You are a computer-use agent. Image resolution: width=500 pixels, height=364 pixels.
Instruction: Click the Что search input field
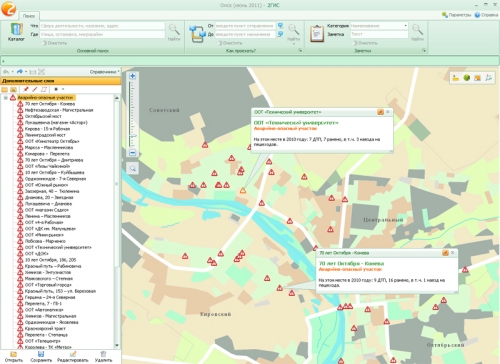pos(102,26)
